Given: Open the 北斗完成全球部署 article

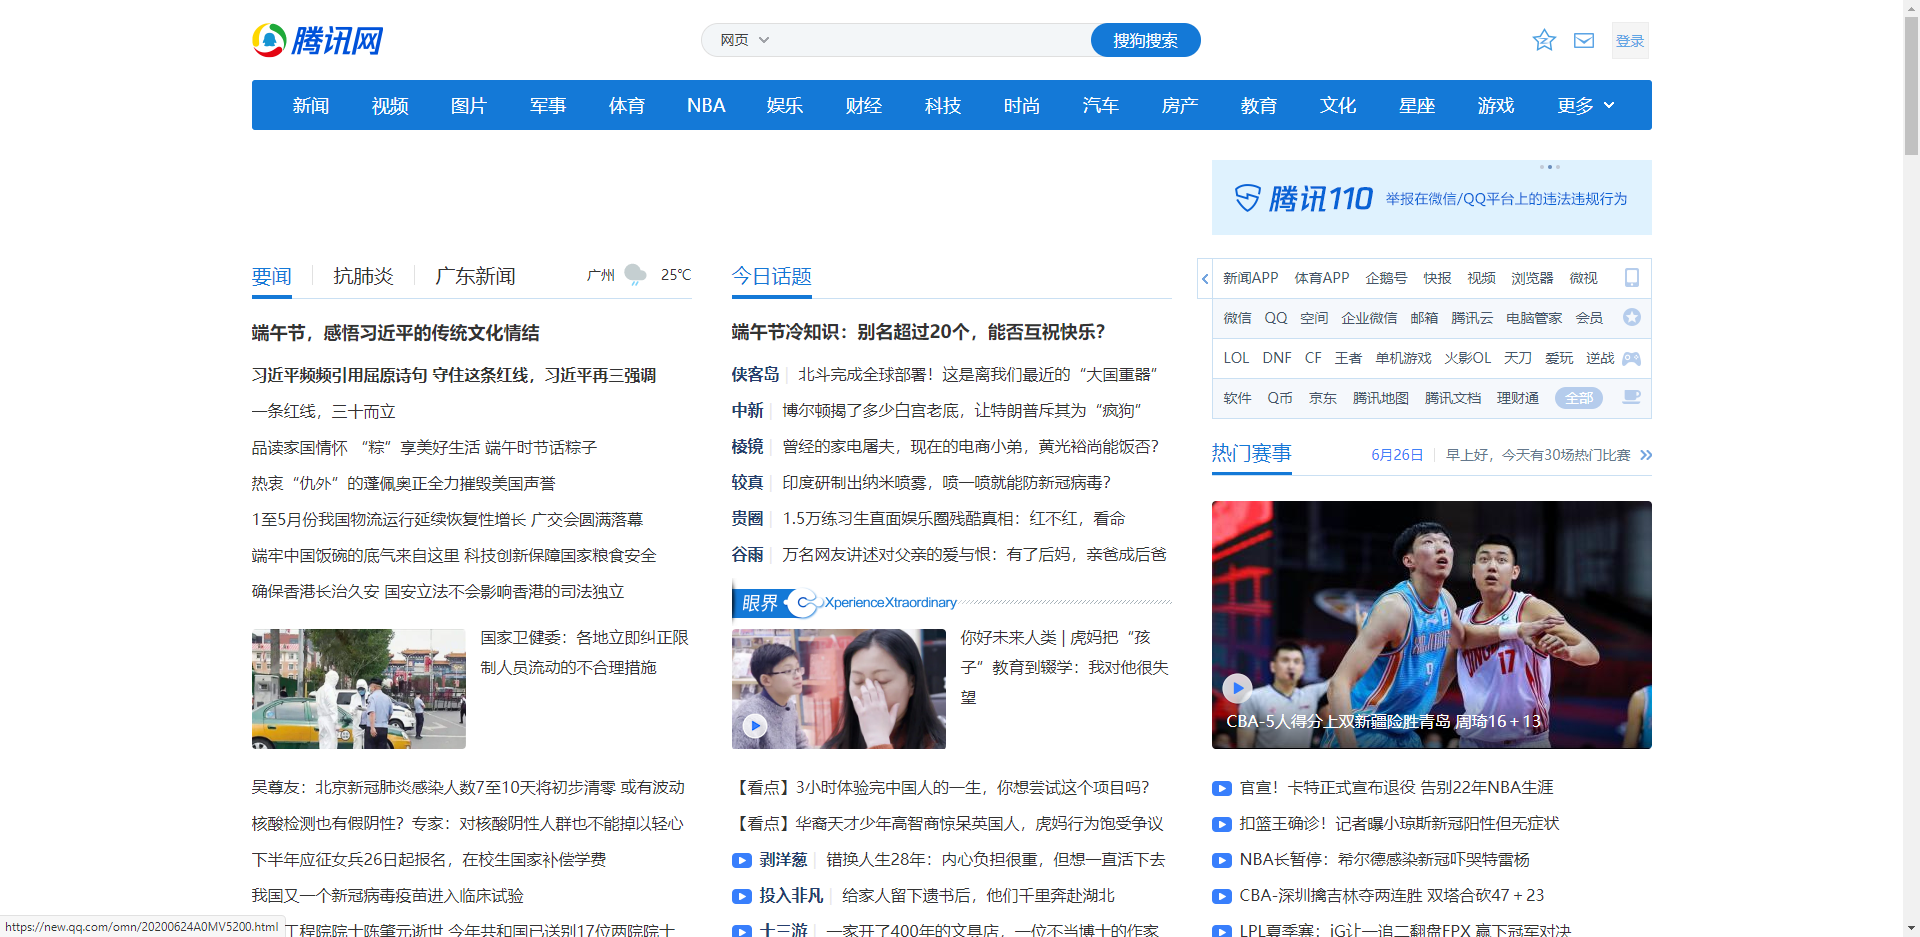Looking at the screenshot, I should click(978, 374).
